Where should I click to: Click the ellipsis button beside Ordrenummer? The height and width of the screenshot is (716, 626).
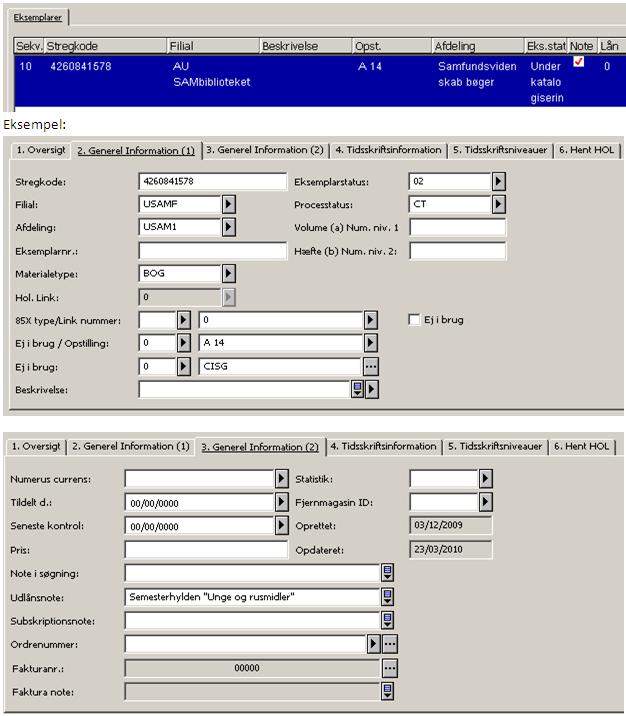[x=390, y=645]
